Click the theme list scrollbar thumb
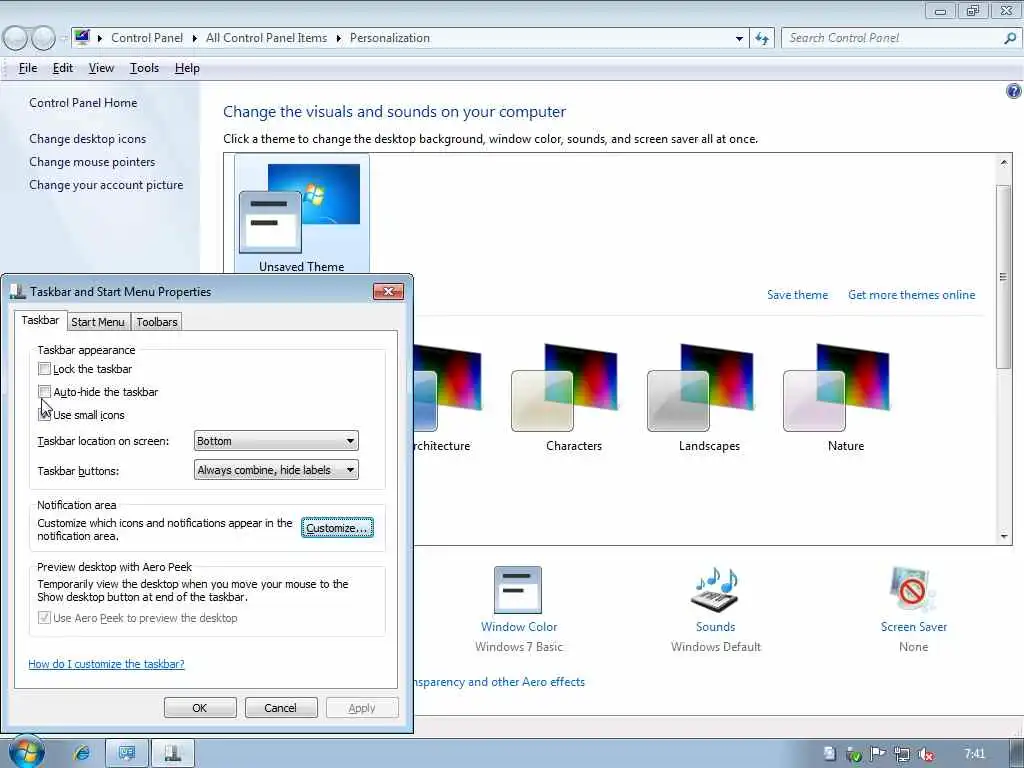This screenshot has height=768, width=1024. coord(1004,276)
